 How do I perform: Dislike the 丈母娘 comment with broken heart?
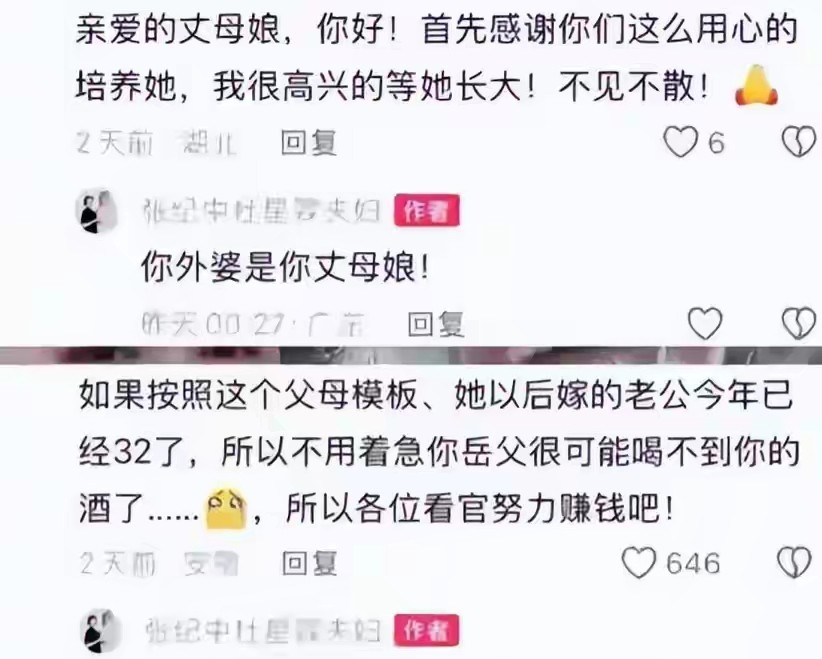click(x=799, y=142)
